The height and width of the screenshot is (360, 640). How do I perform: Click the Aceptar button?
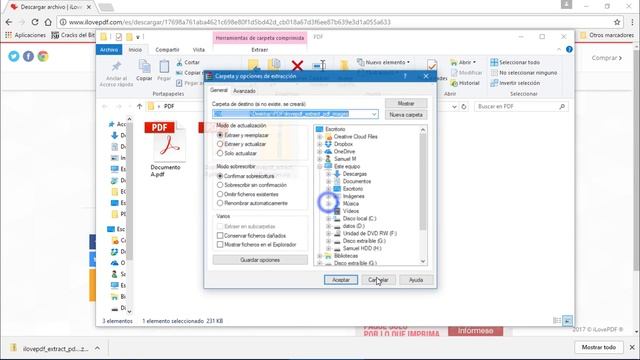[341, 280]
